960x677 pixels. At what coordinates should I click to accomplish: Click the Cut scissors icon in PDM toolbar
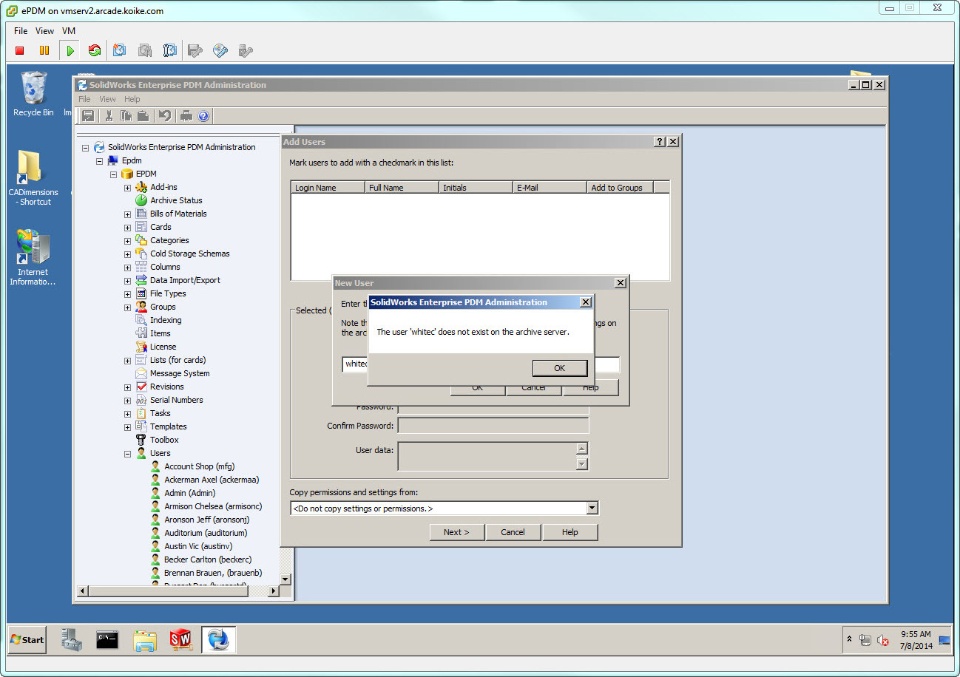(109, 116)
